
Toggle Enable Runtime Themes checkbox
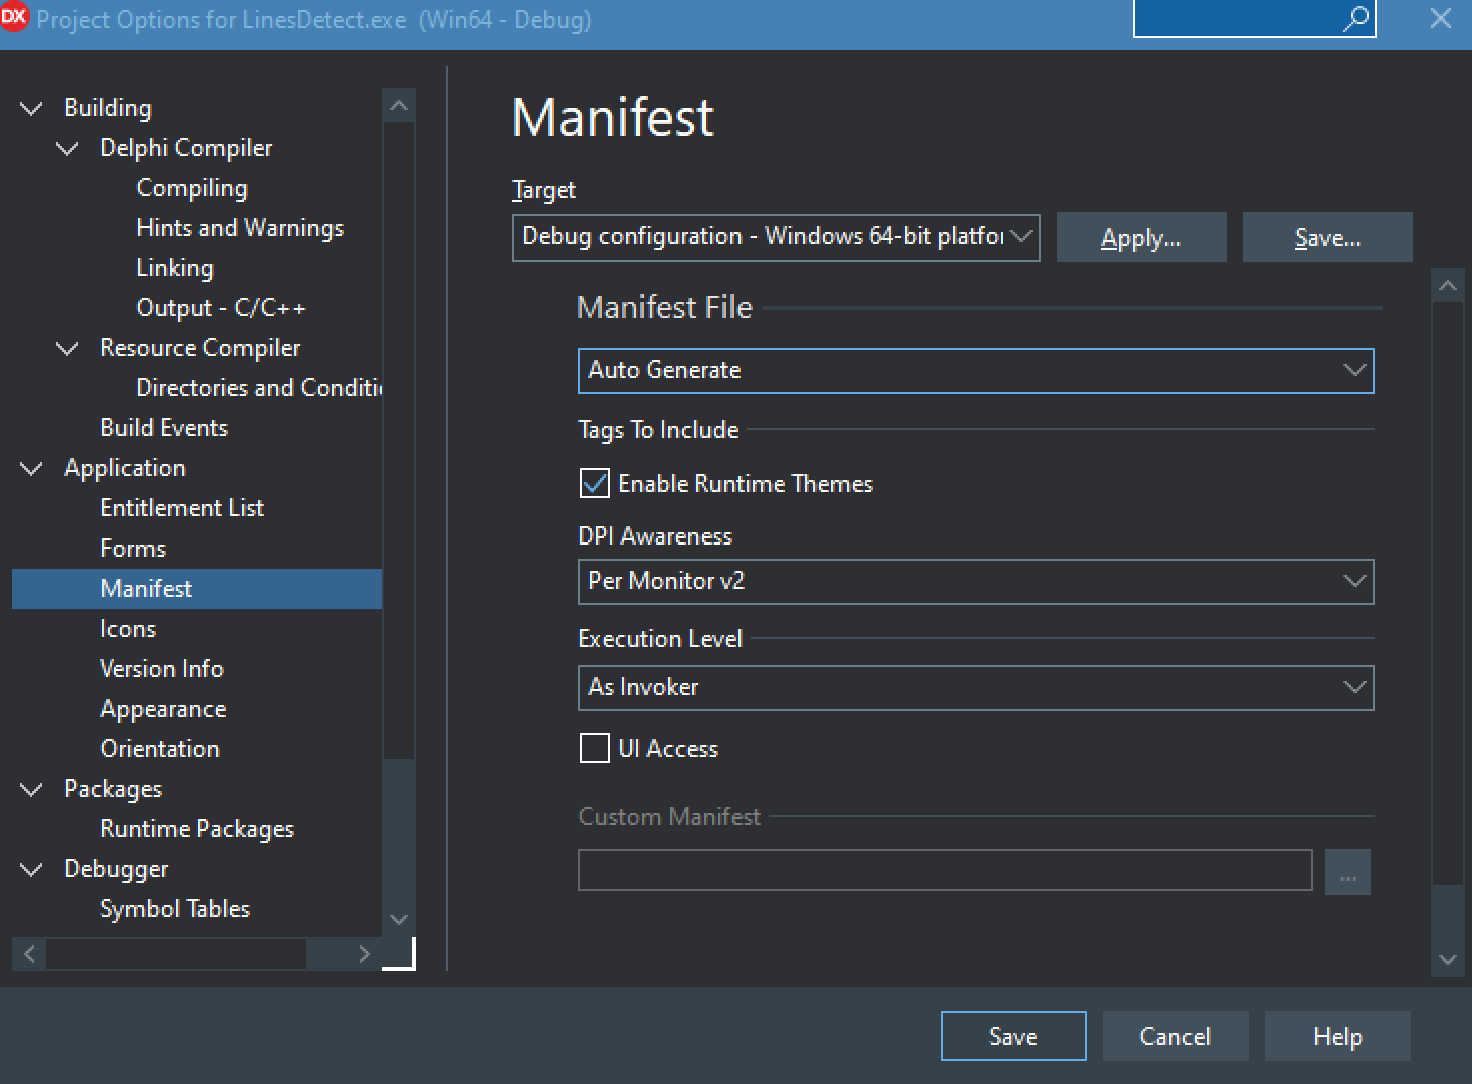click(595, 484)
